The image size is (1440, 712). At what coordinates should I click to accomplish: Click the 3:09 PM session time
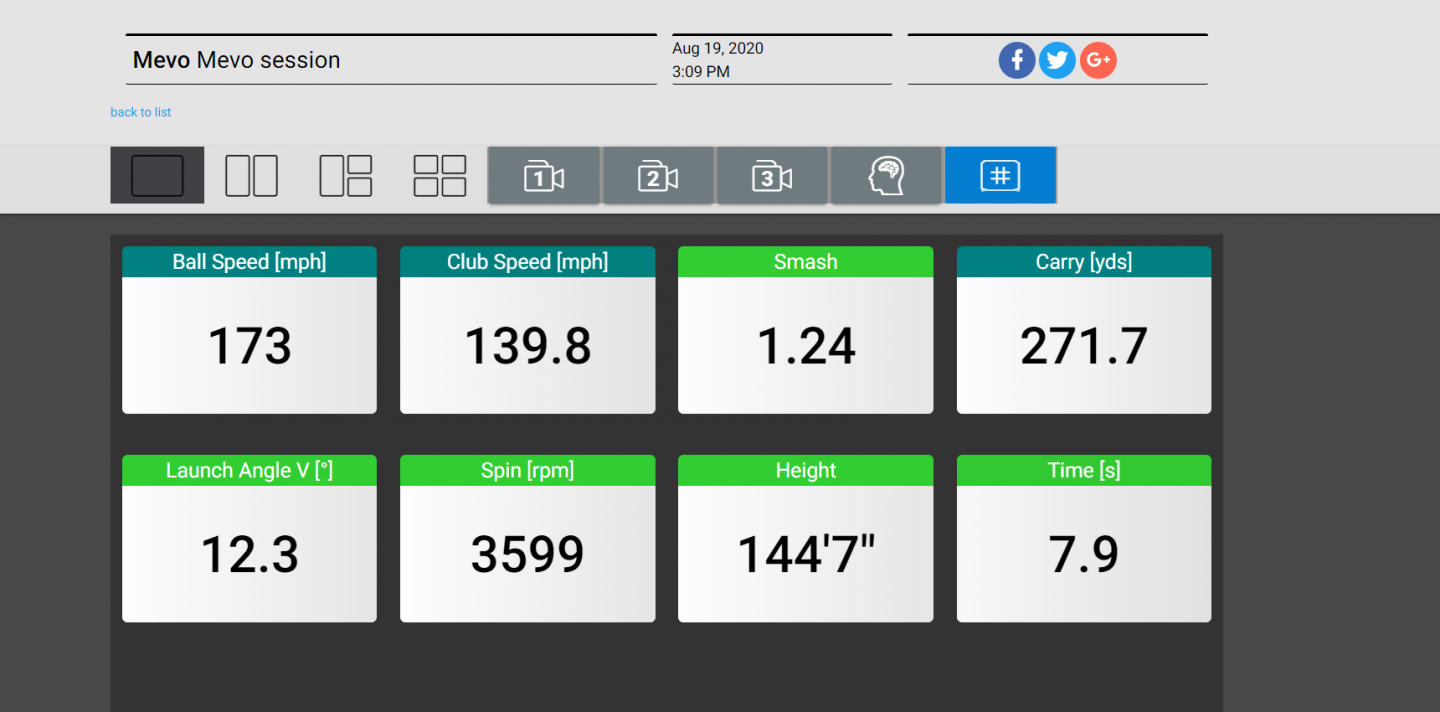click(701, 72)
